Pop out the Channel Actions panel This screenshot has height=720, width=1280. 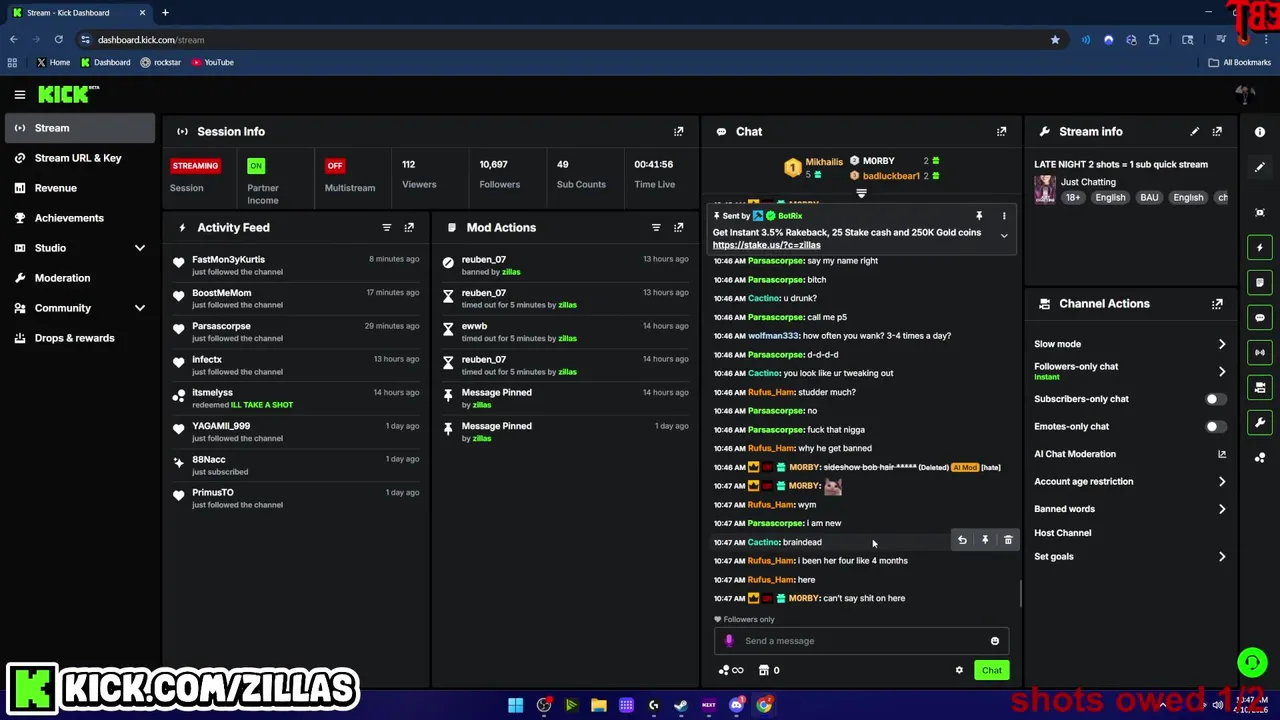coord(1217,304)
